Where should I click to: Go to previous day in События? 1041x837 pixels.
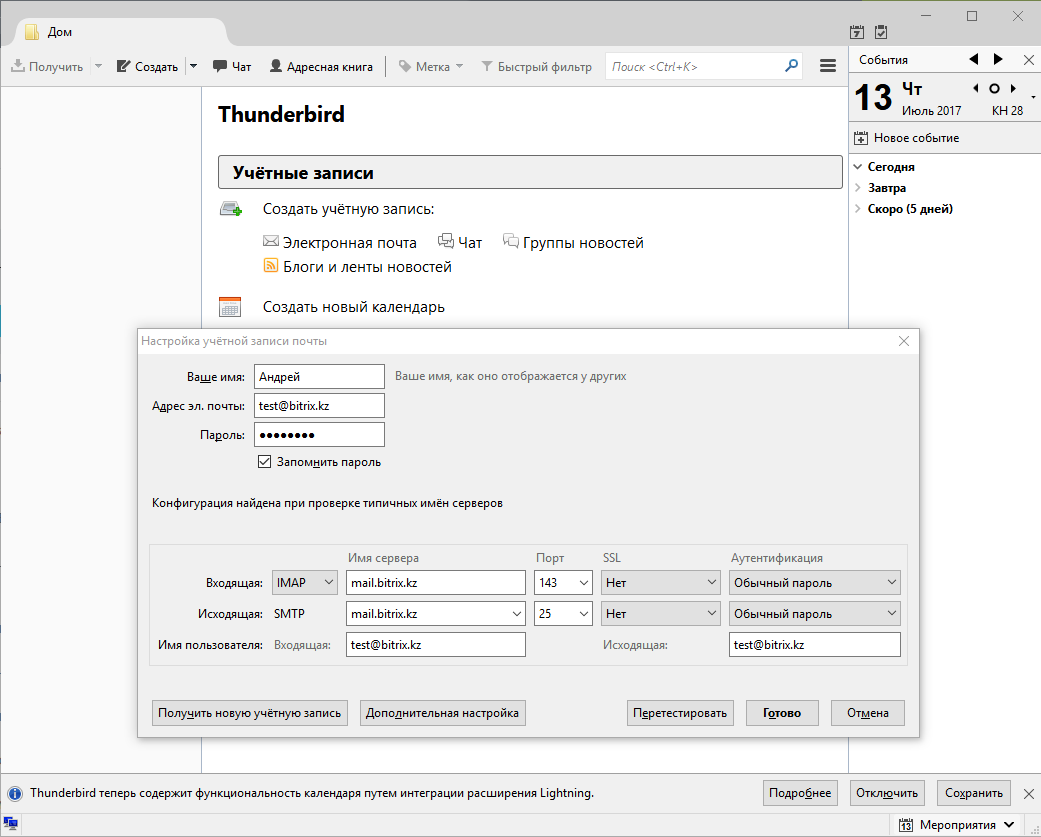click(x=974, y=59)
